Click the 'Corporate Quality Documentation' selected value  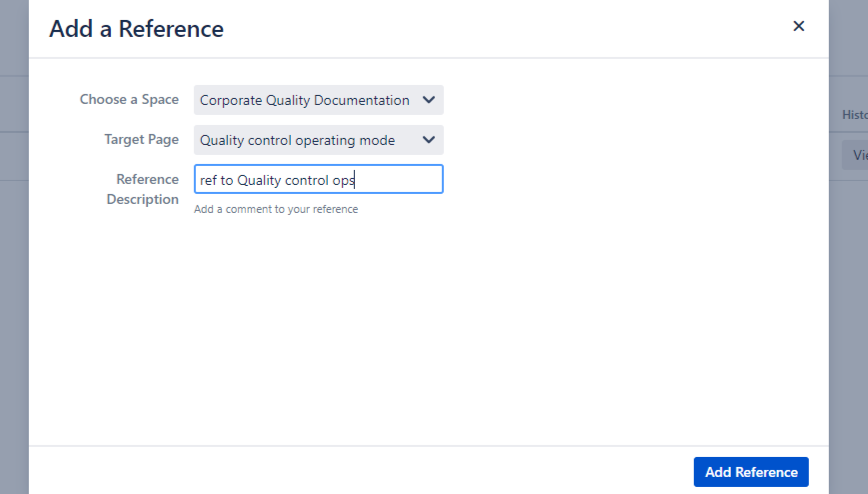pos(304,100)
